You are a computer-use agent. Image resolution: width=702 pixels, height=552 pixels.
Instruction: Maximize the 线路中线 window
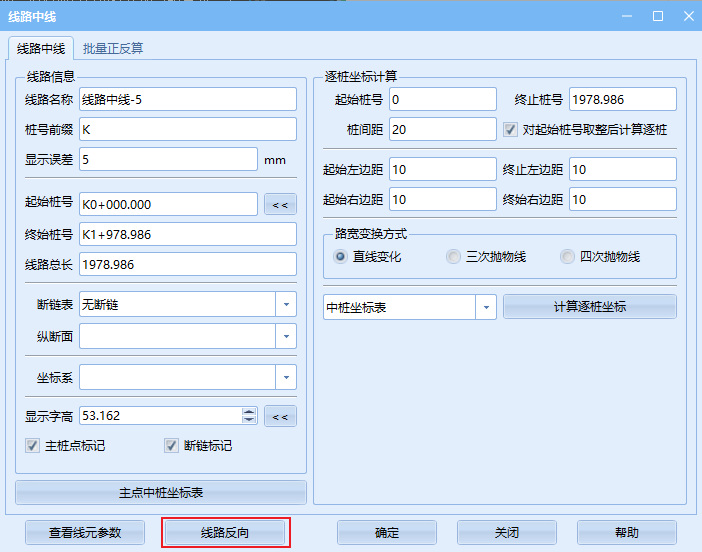(658, 17)
